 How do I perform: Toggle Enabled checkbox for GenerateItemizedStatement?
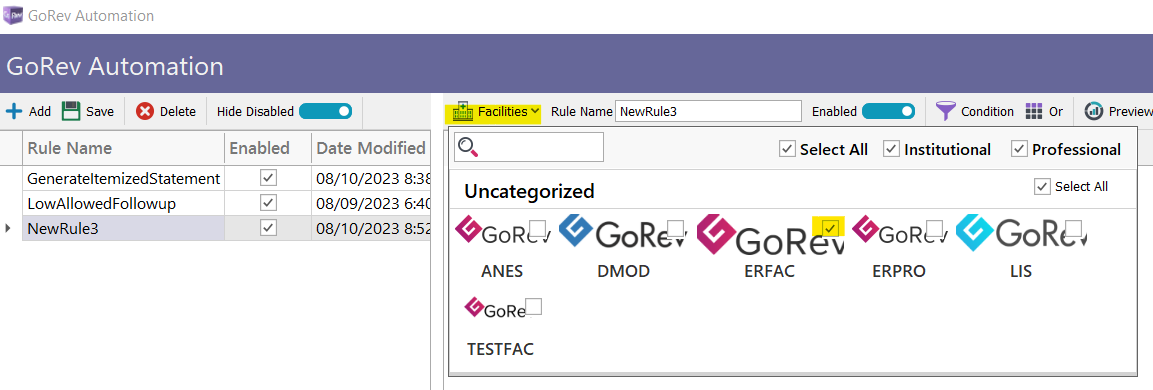tap(268, 178)
